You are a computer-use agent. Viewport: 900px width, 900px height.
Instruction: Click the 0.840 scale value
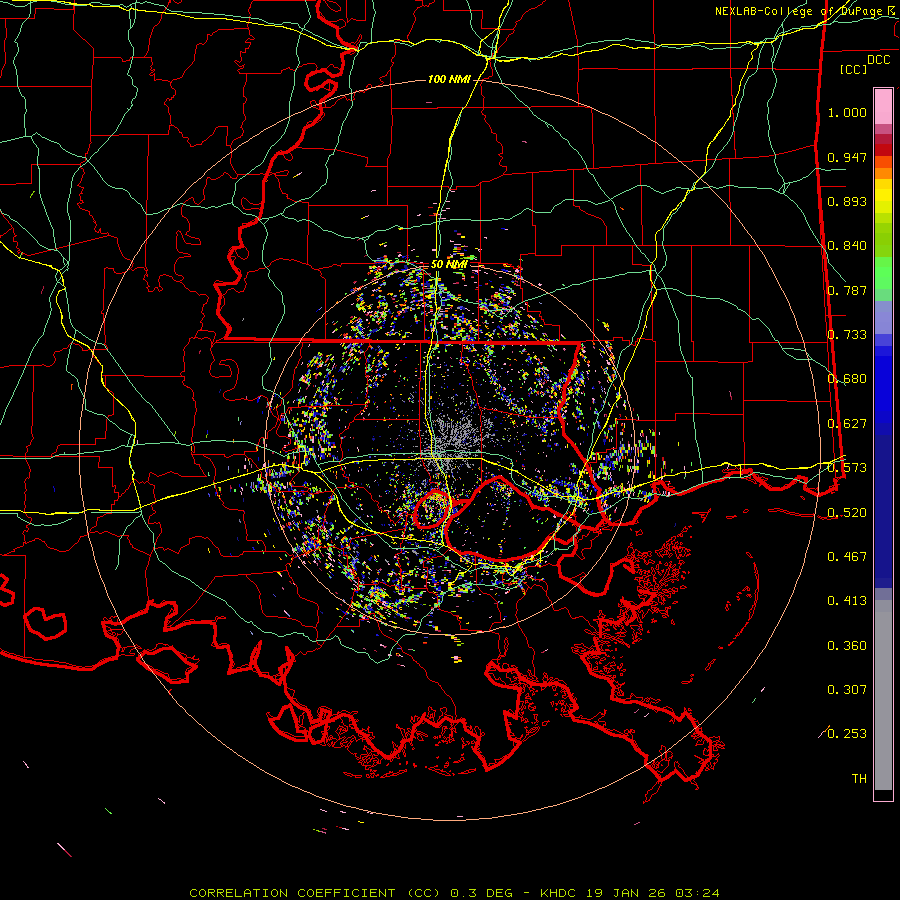(x=847, y=246)
